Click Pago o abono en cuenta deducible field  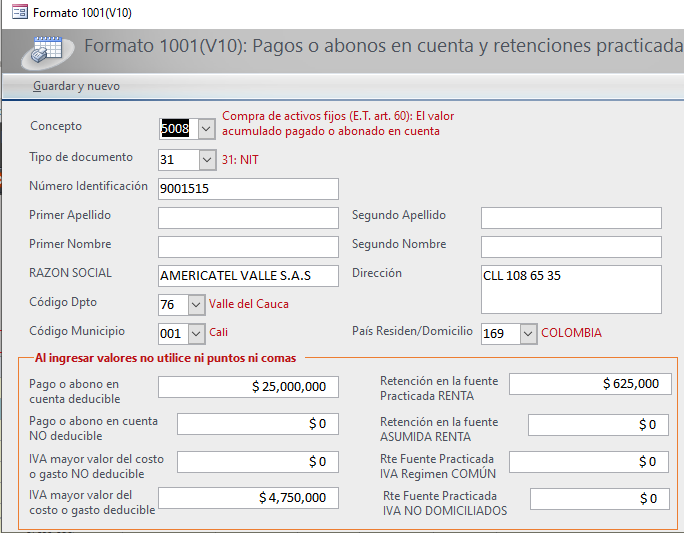(248, 386)
